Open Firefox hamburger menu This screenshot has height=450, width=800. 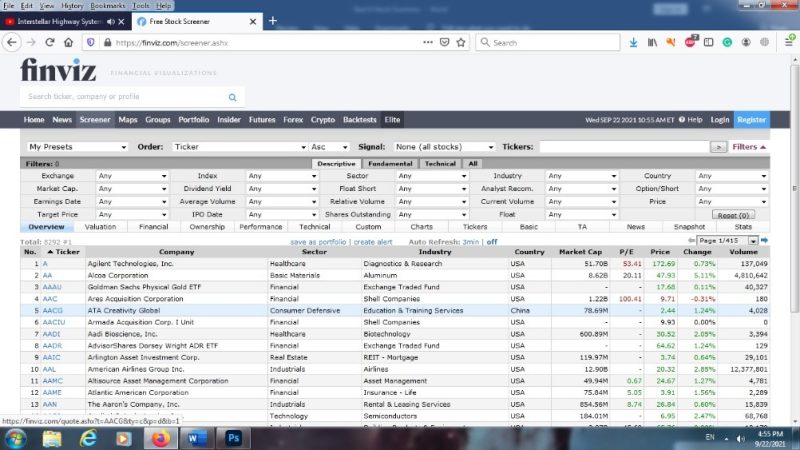click(x=789, y=42)
